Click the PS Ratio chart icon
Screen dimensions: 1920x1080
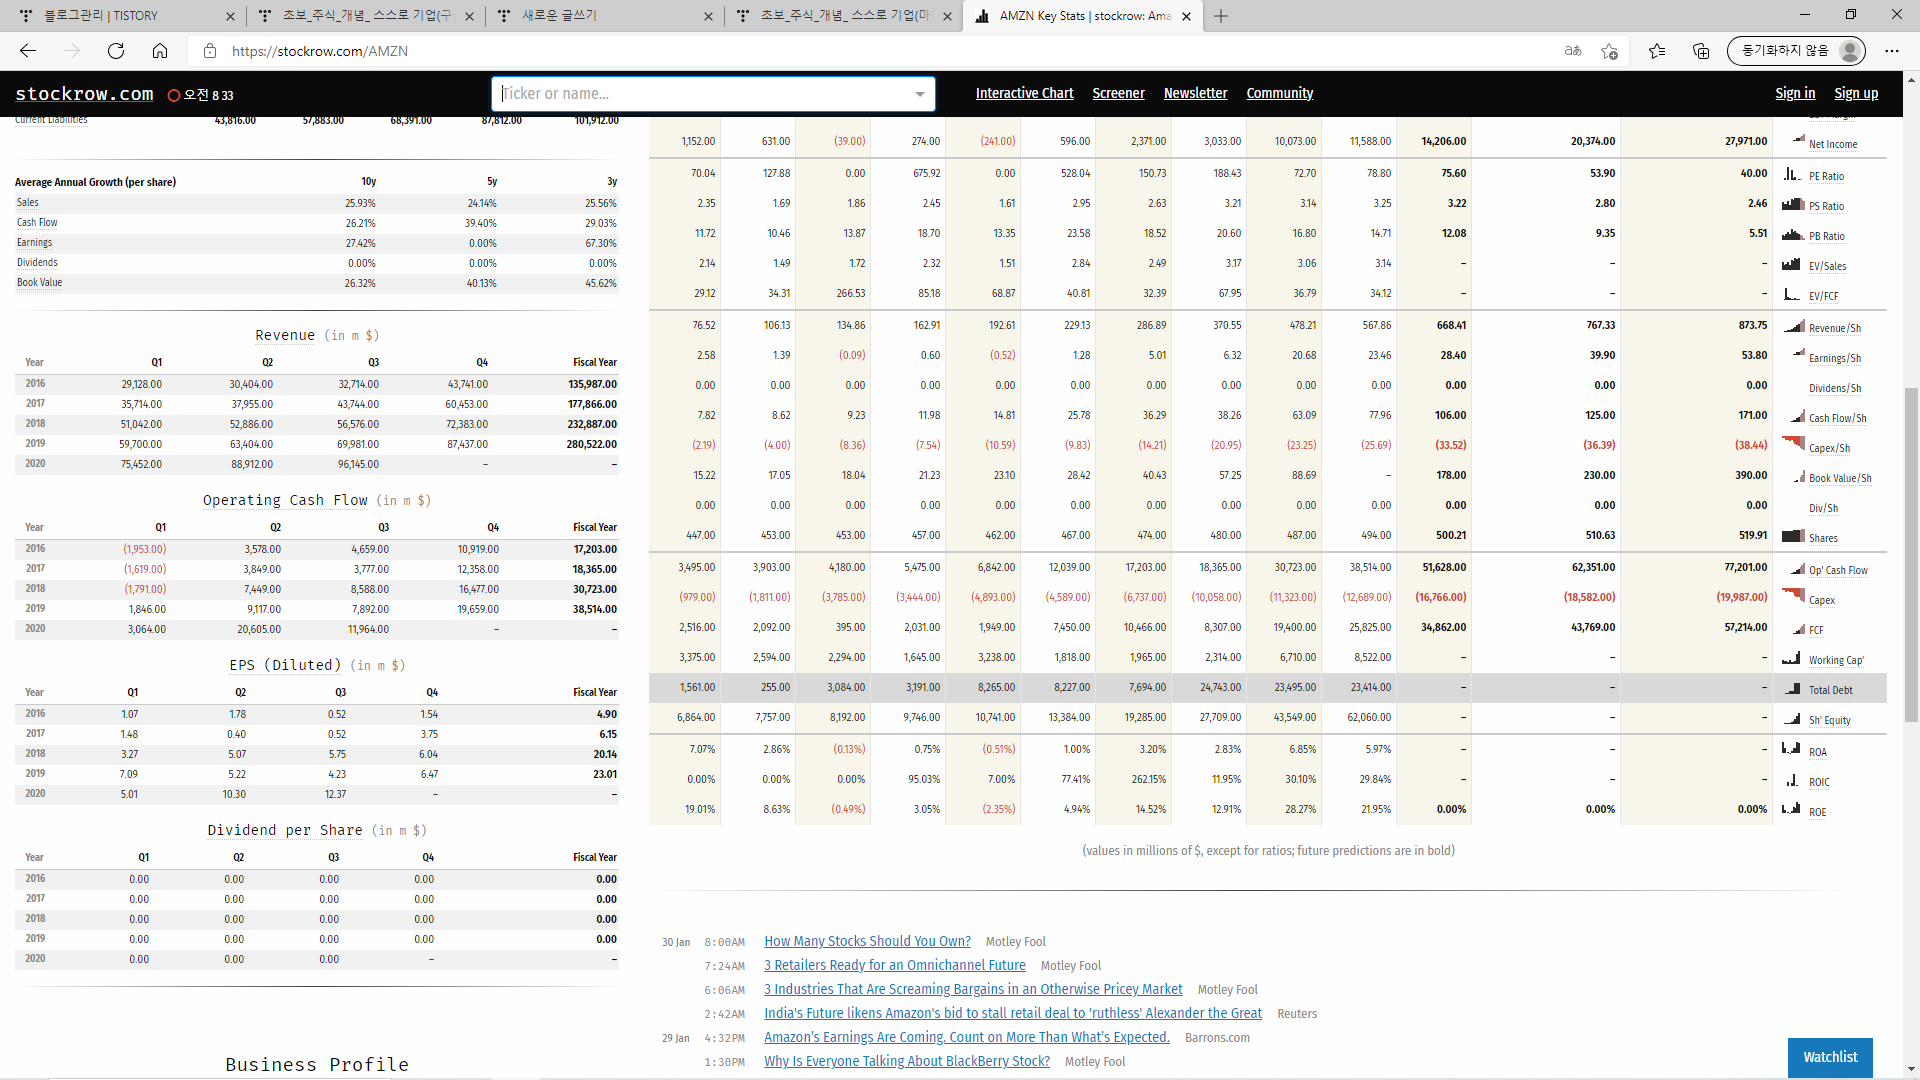coord(1792,204)
